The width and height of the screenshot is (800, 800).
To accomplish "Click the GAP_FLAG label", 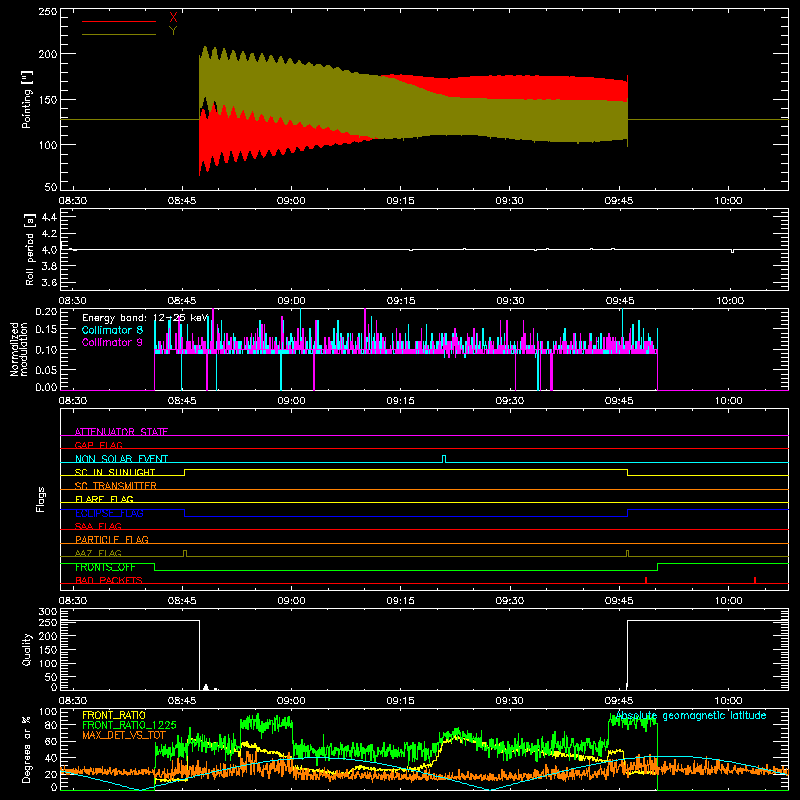I will (98, 445).
